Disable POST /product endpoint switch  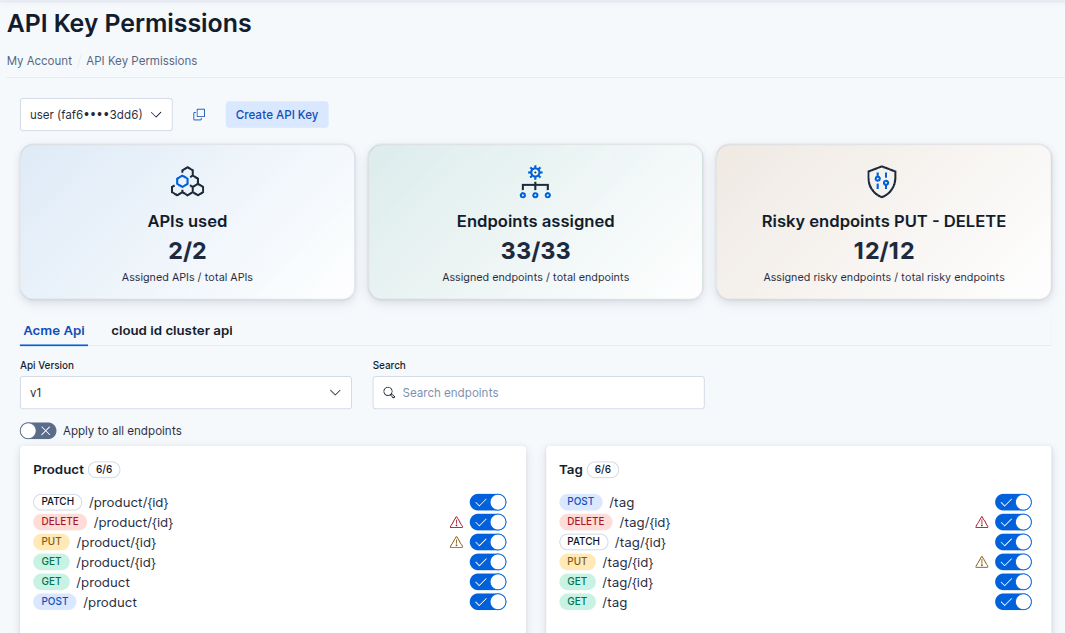pos(488,602)
